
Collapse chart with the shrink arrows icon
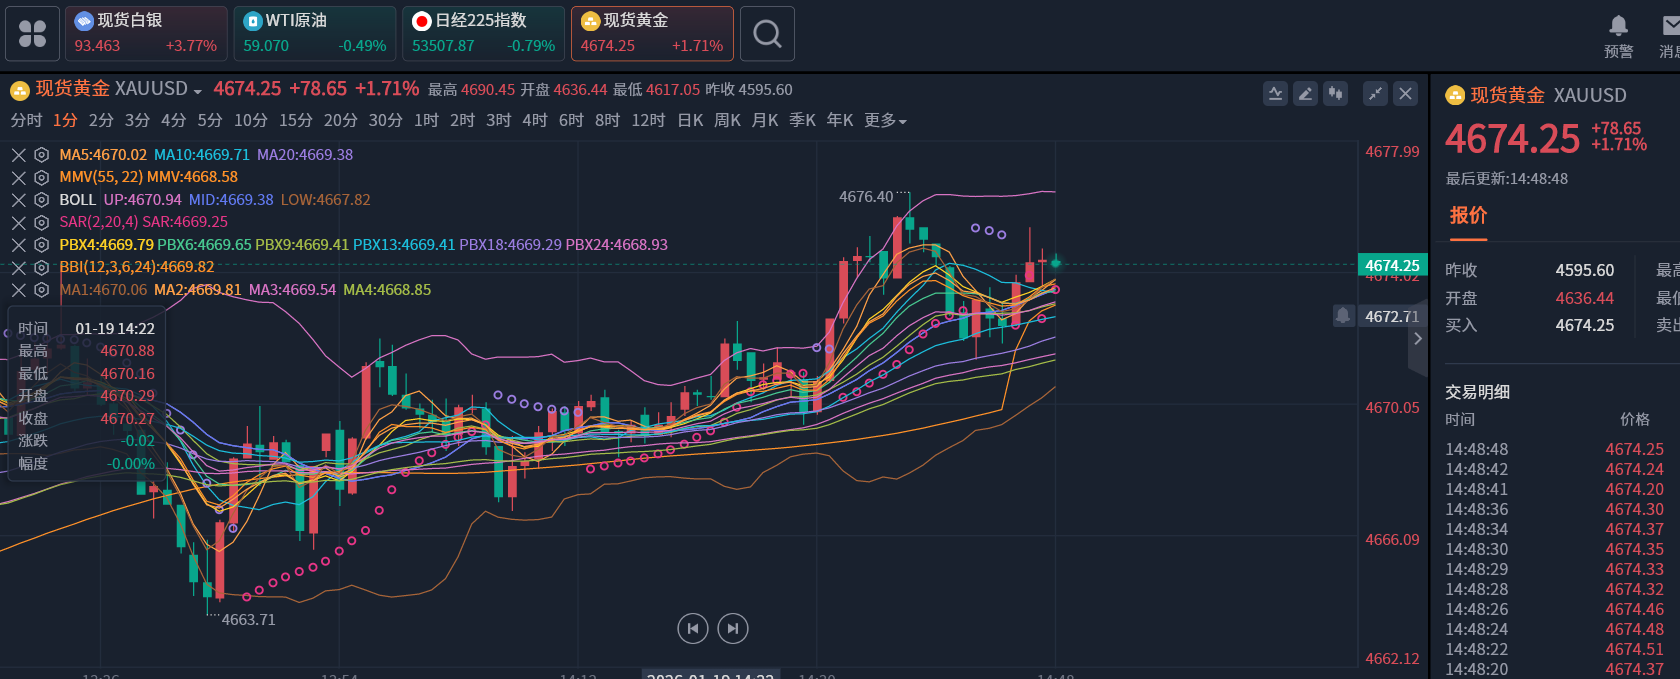click(x=1376, y=94)
